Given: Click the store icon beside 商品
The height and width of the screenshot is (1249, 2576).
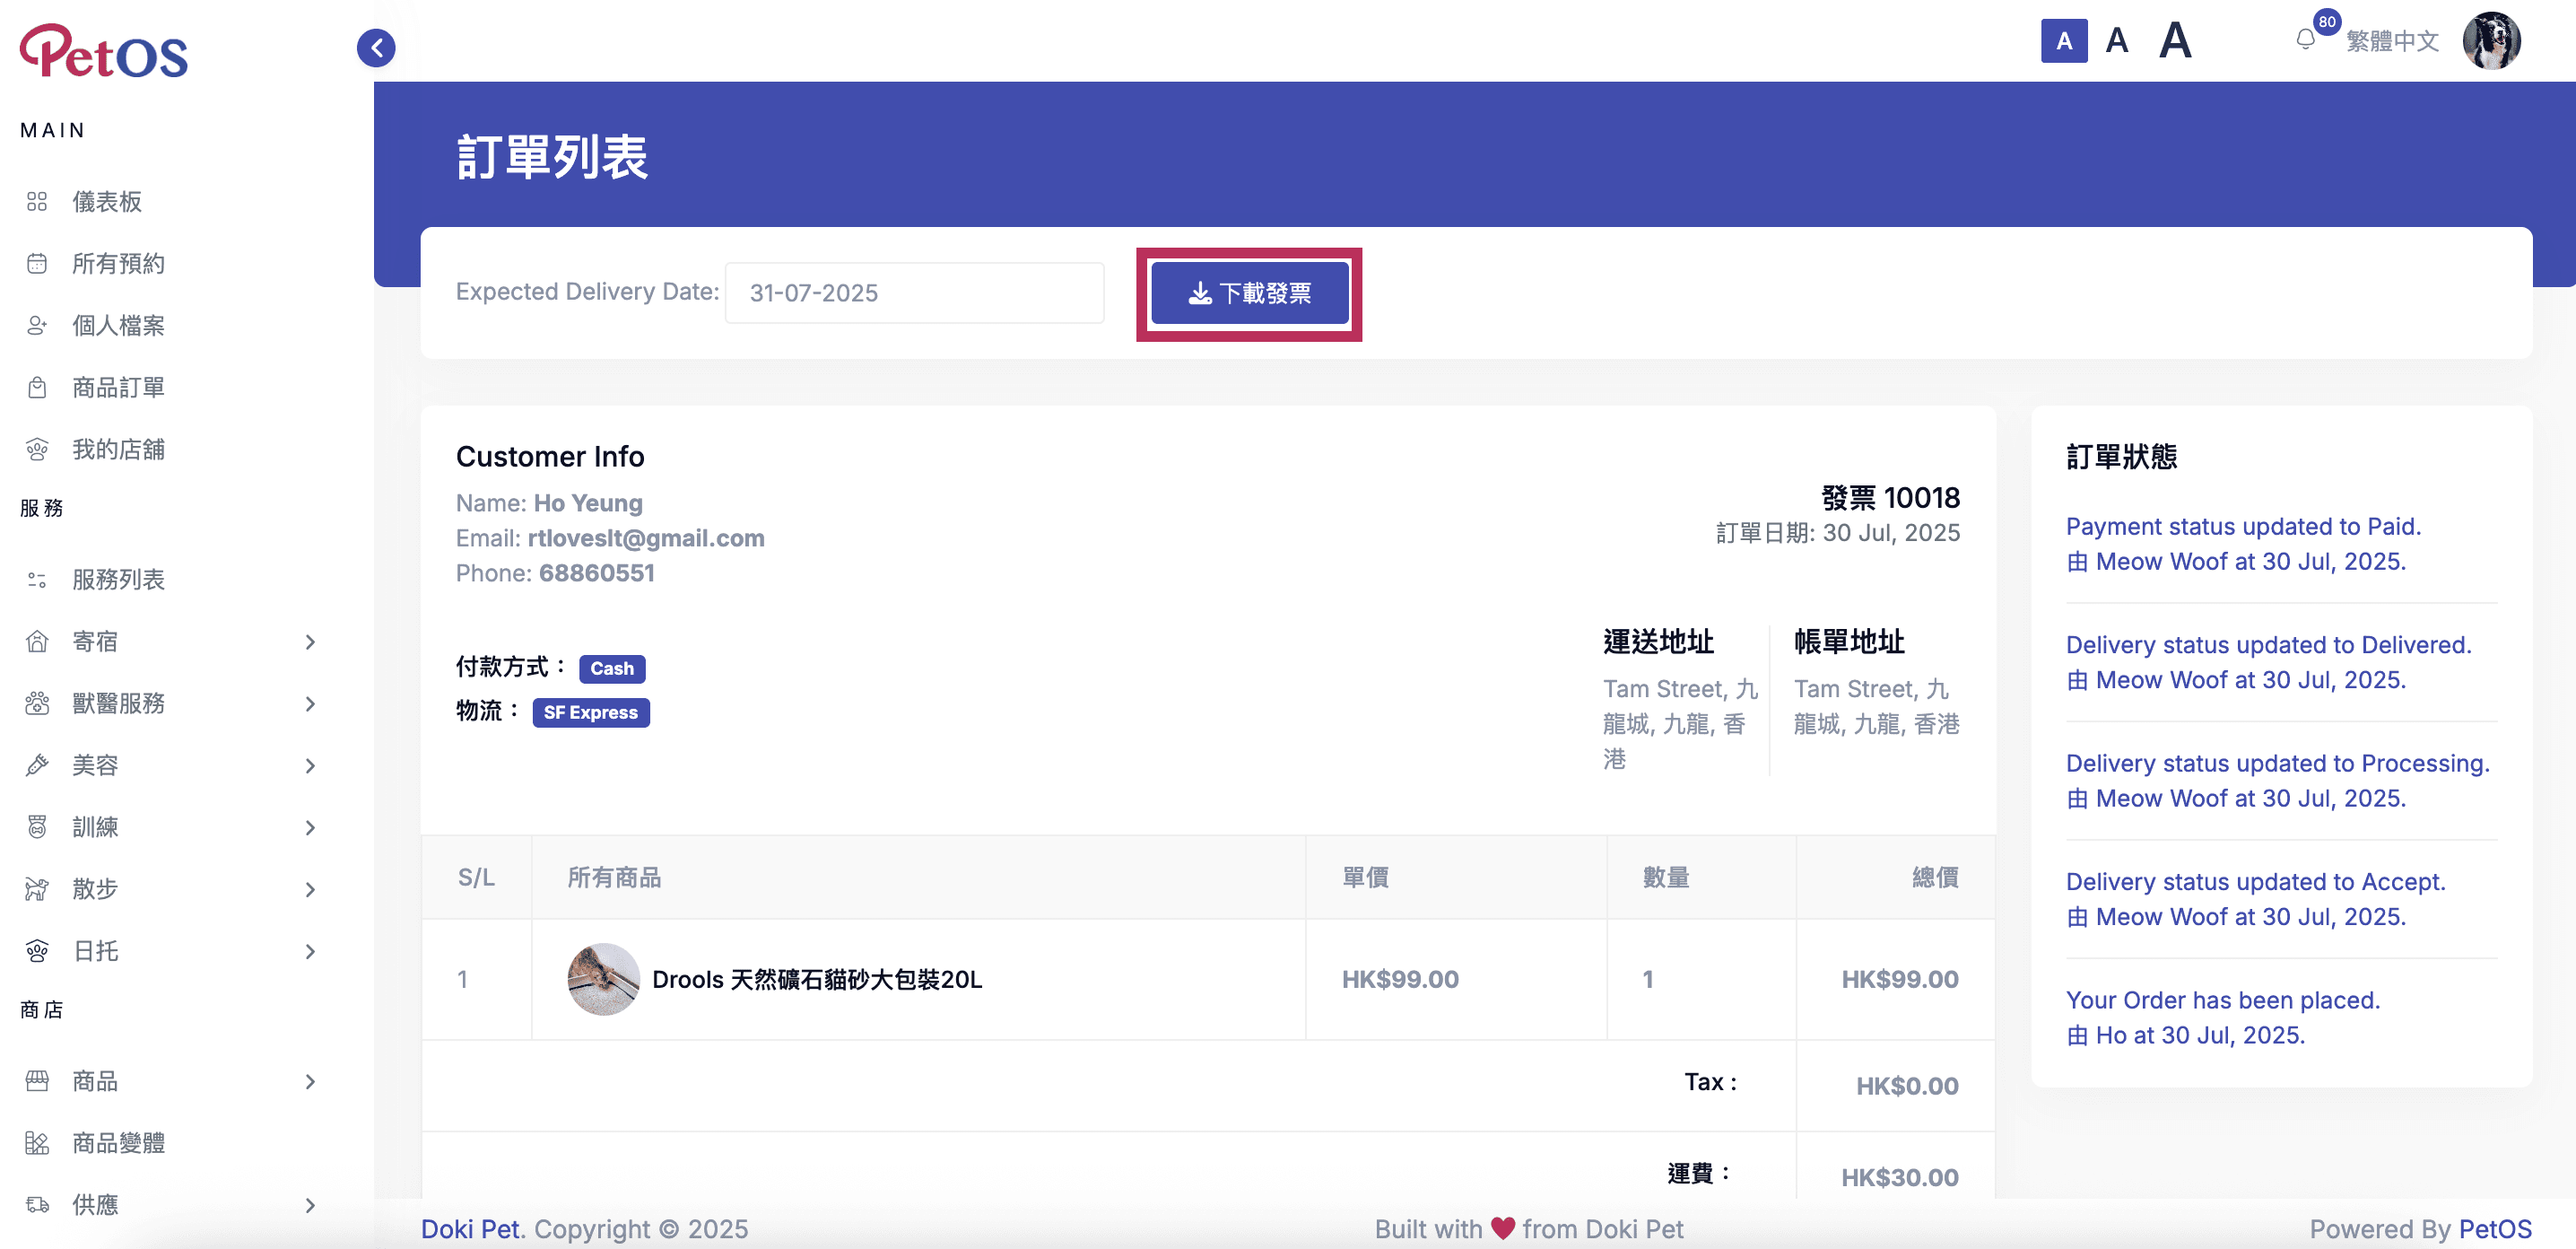Looking at the screenshot, I should pos(37,1082).
